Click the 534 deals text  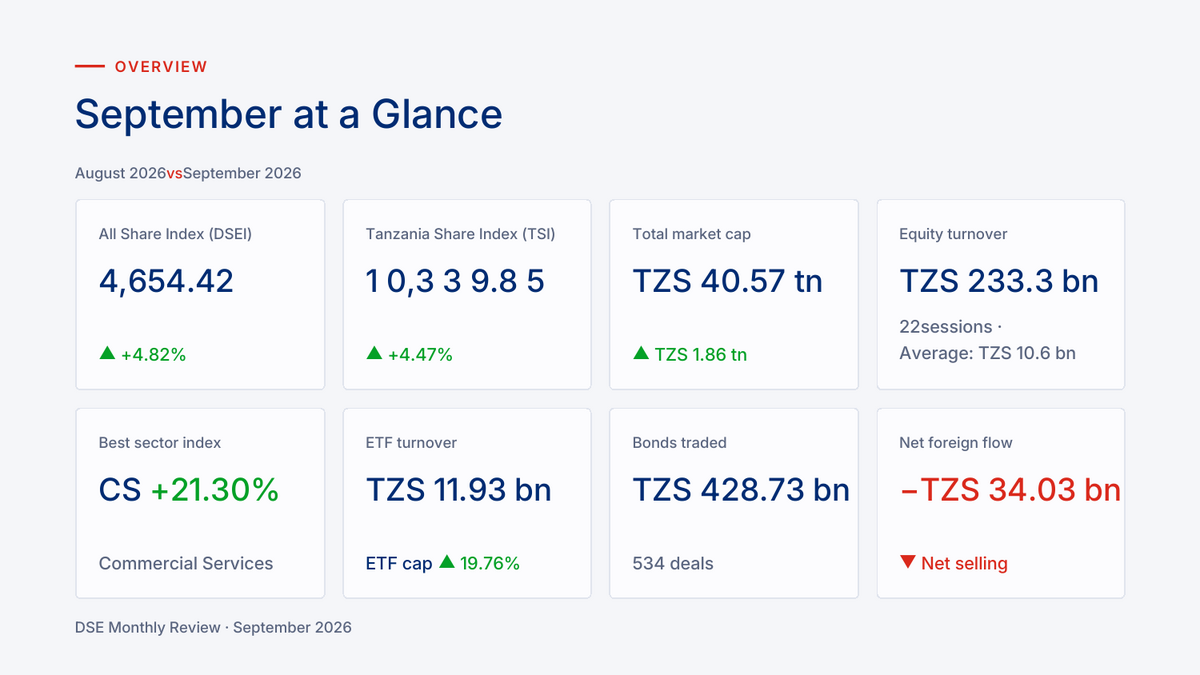673,563
